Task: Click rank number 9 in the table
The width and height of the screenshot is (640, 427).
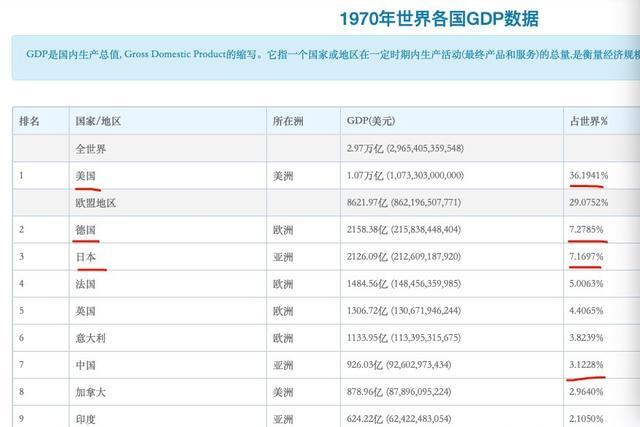Action: tap(21, 418)
